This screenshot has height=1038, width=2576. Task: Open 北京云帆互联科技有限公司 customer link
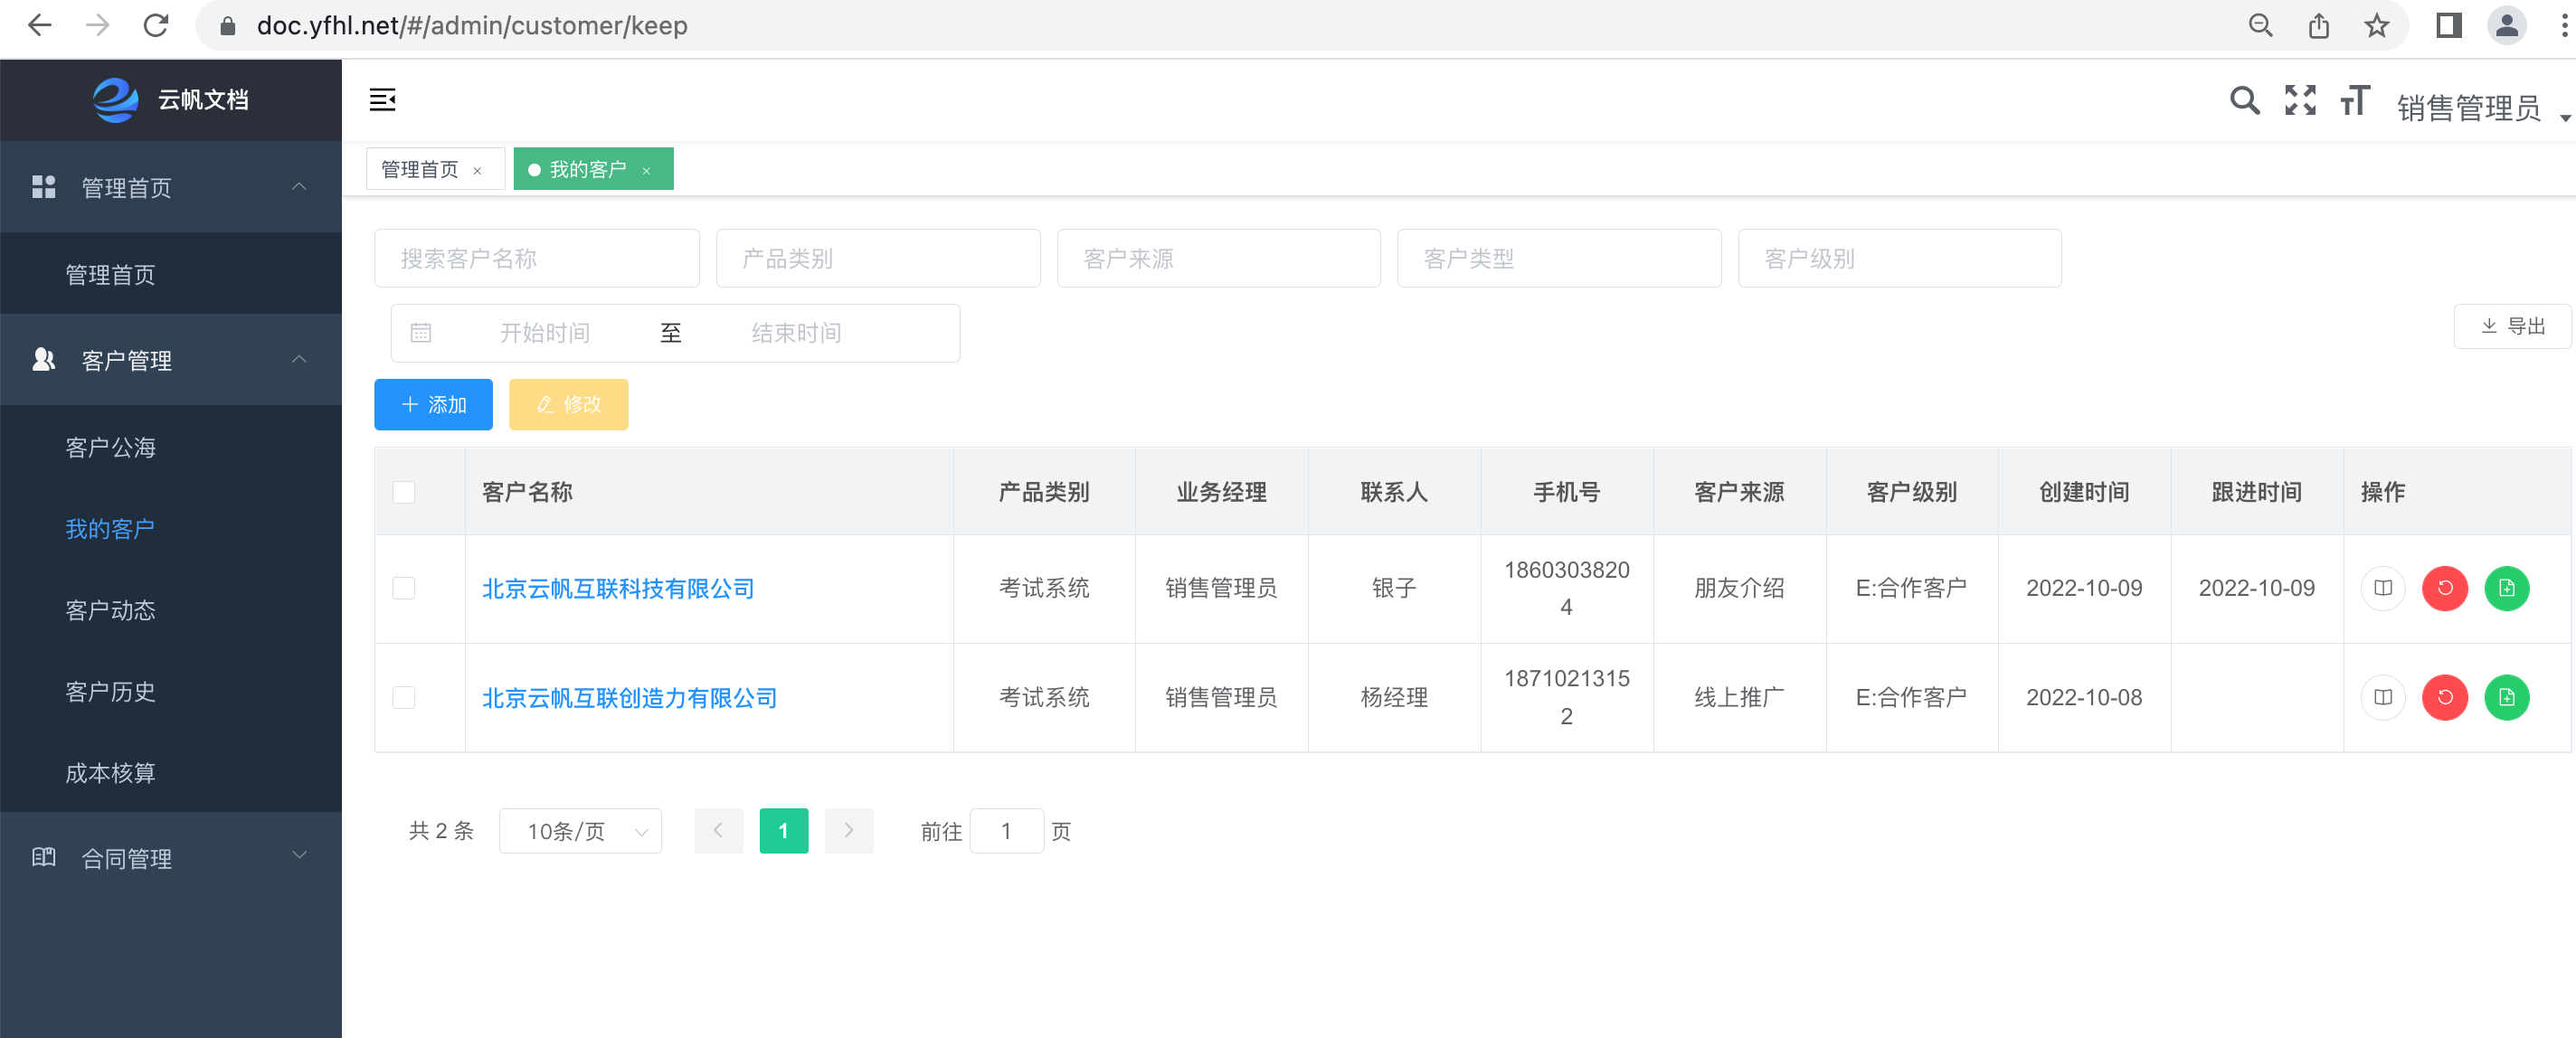618,589
